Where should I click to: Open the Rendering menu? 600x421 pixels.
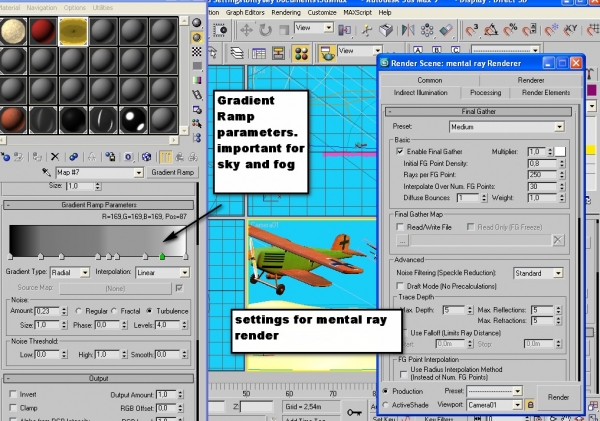286,12
